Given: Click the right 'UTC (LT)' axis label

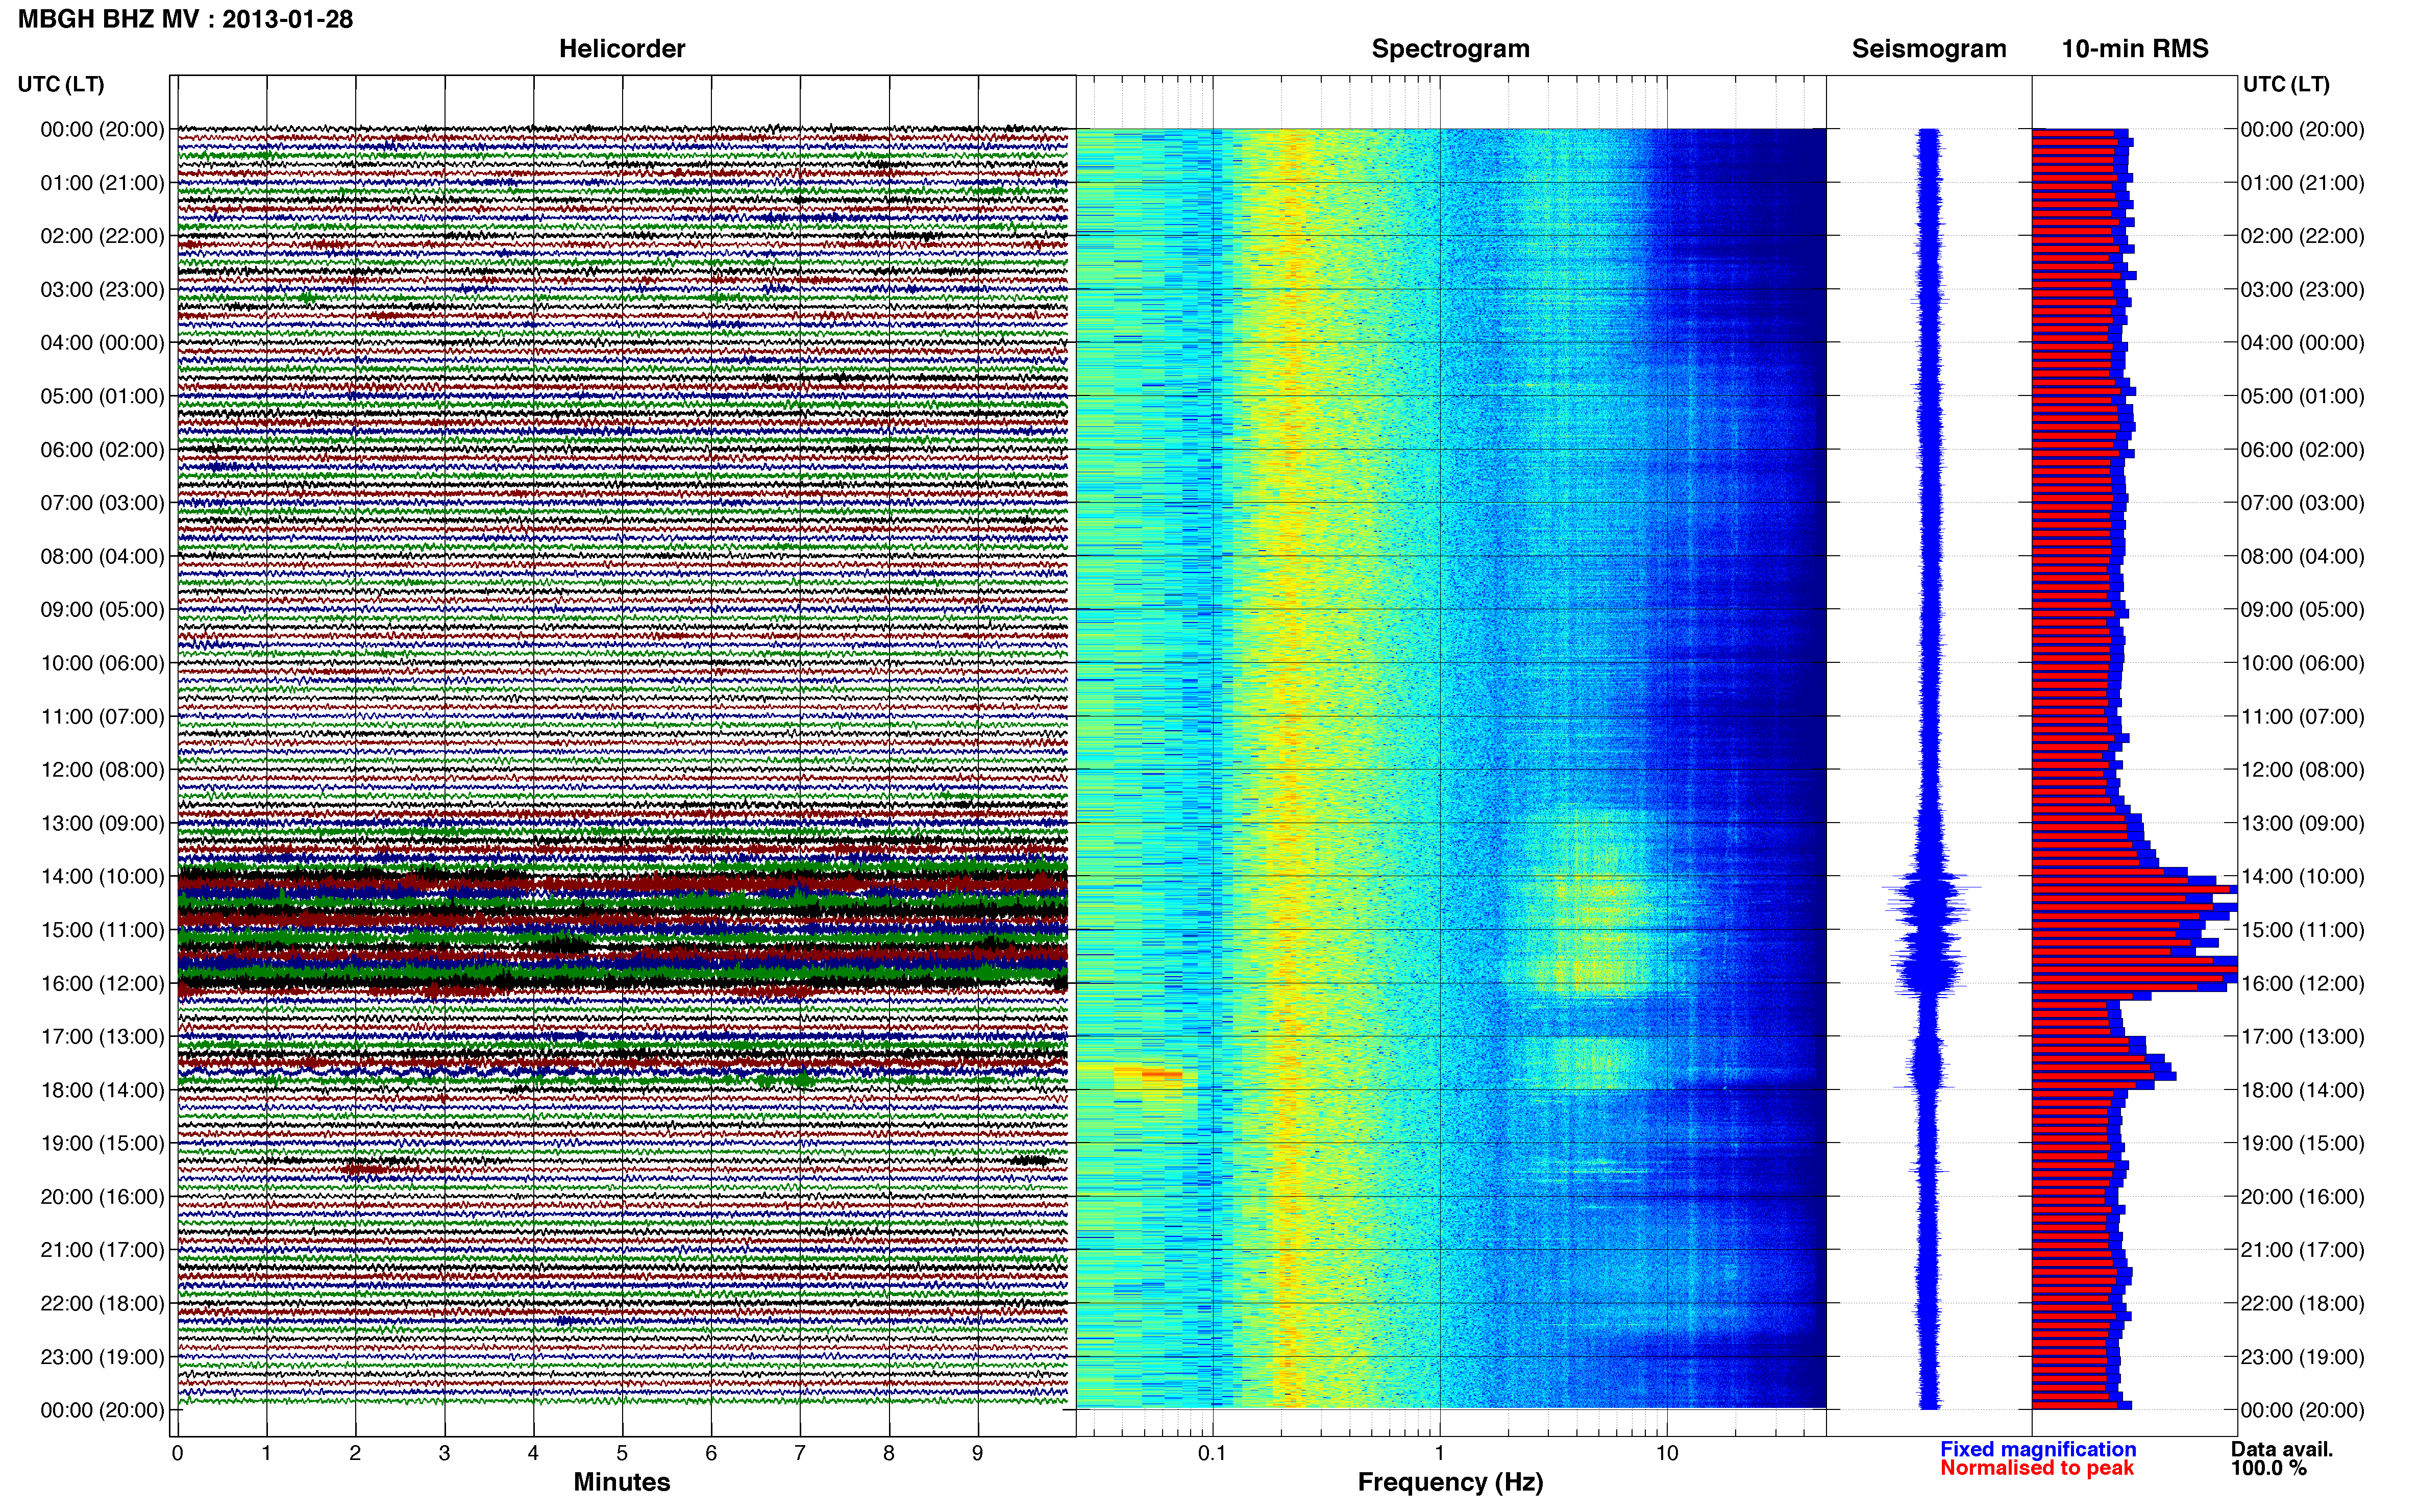Looking at the screenshot, I should click(2286, 84).
